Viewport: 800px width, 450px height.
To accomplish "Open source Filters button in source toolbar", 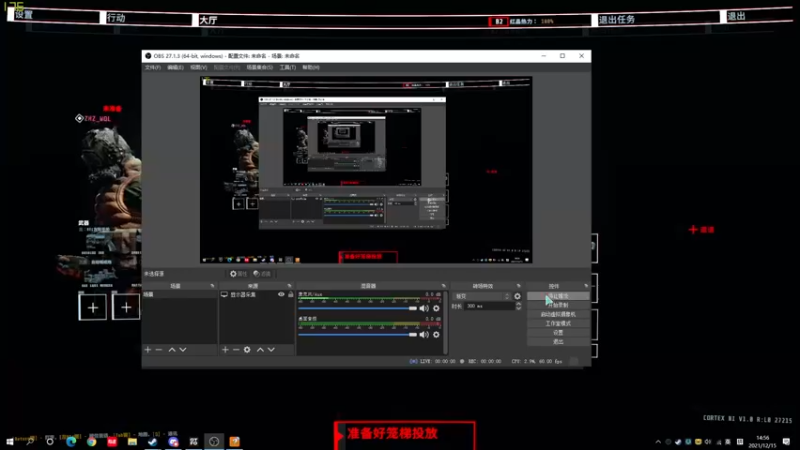I will 262,274.
